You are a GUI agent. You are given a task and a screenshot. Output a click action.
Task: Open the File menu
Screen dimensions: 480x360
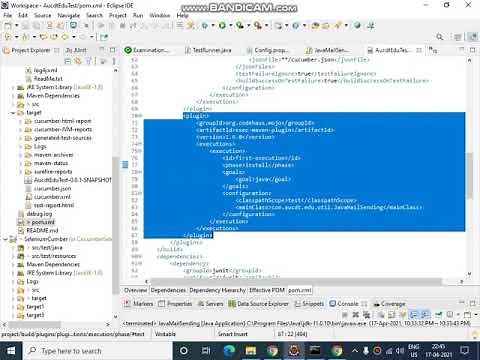(x=8, y=15)
